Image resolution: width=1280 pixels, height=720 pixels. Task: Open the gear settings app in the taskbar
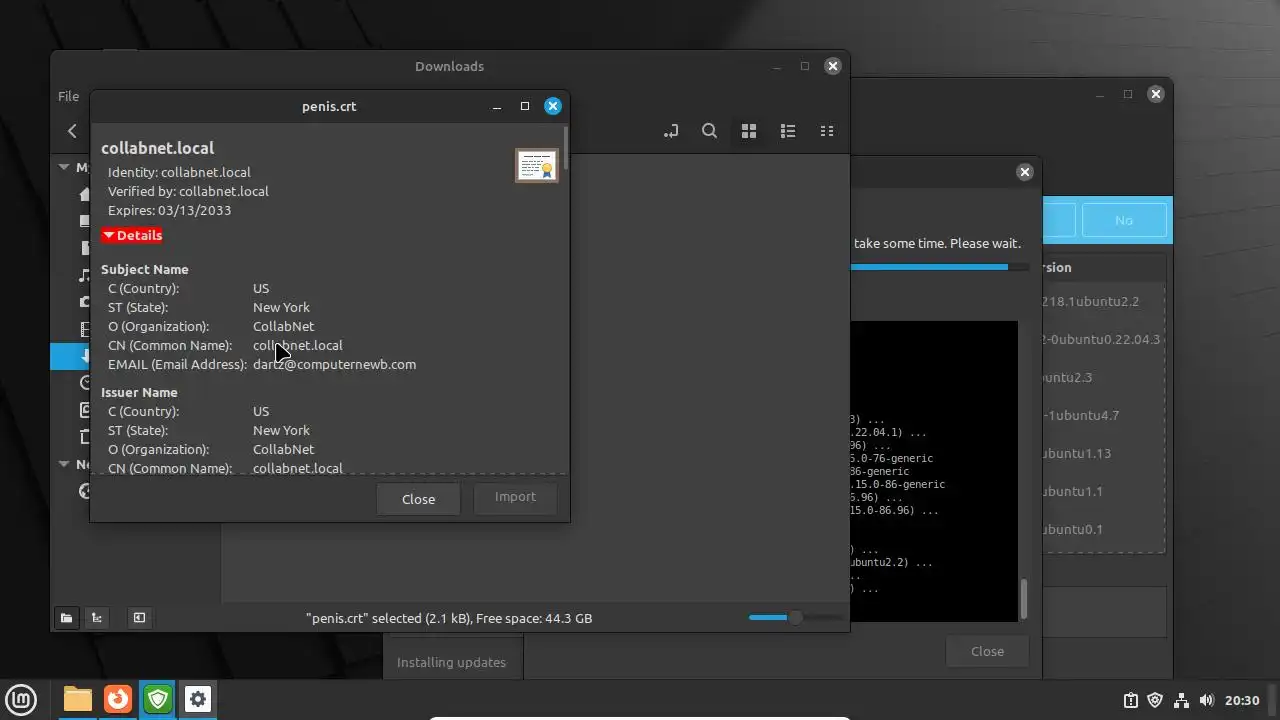click(198, 699)
